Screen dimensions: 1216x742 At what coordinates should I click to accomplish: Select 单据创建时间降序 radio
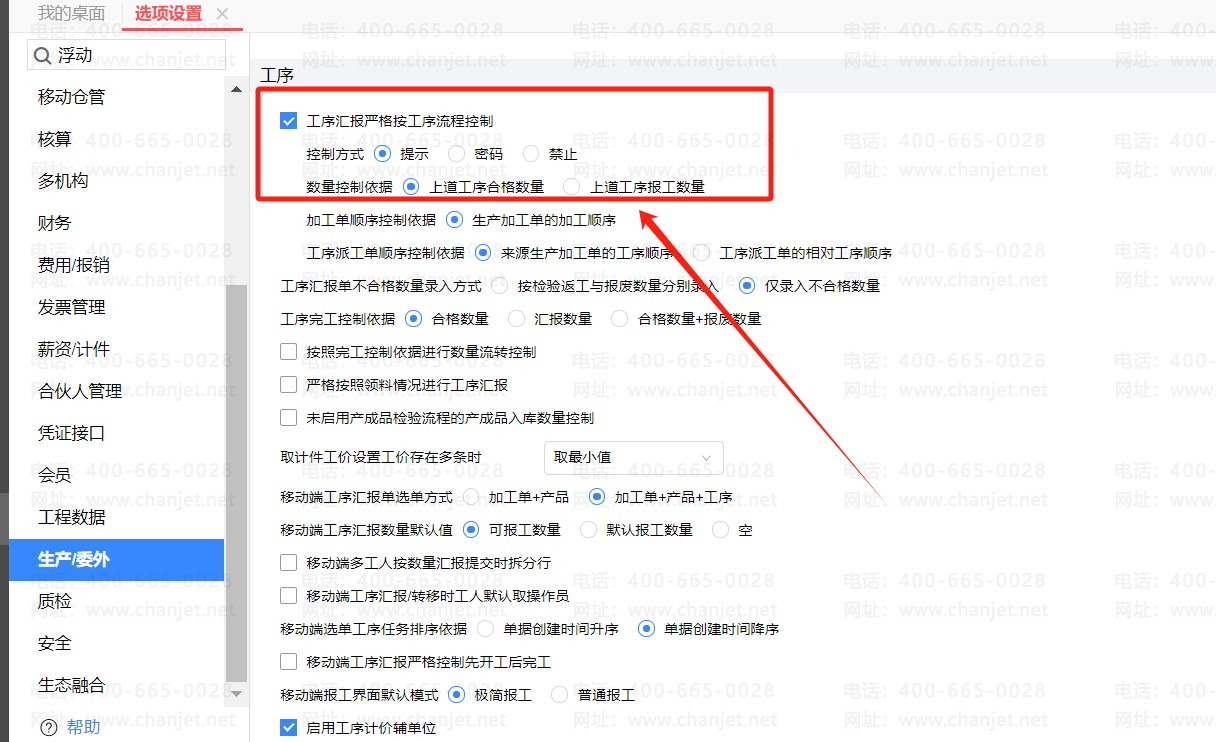click(x=646, y=629)
